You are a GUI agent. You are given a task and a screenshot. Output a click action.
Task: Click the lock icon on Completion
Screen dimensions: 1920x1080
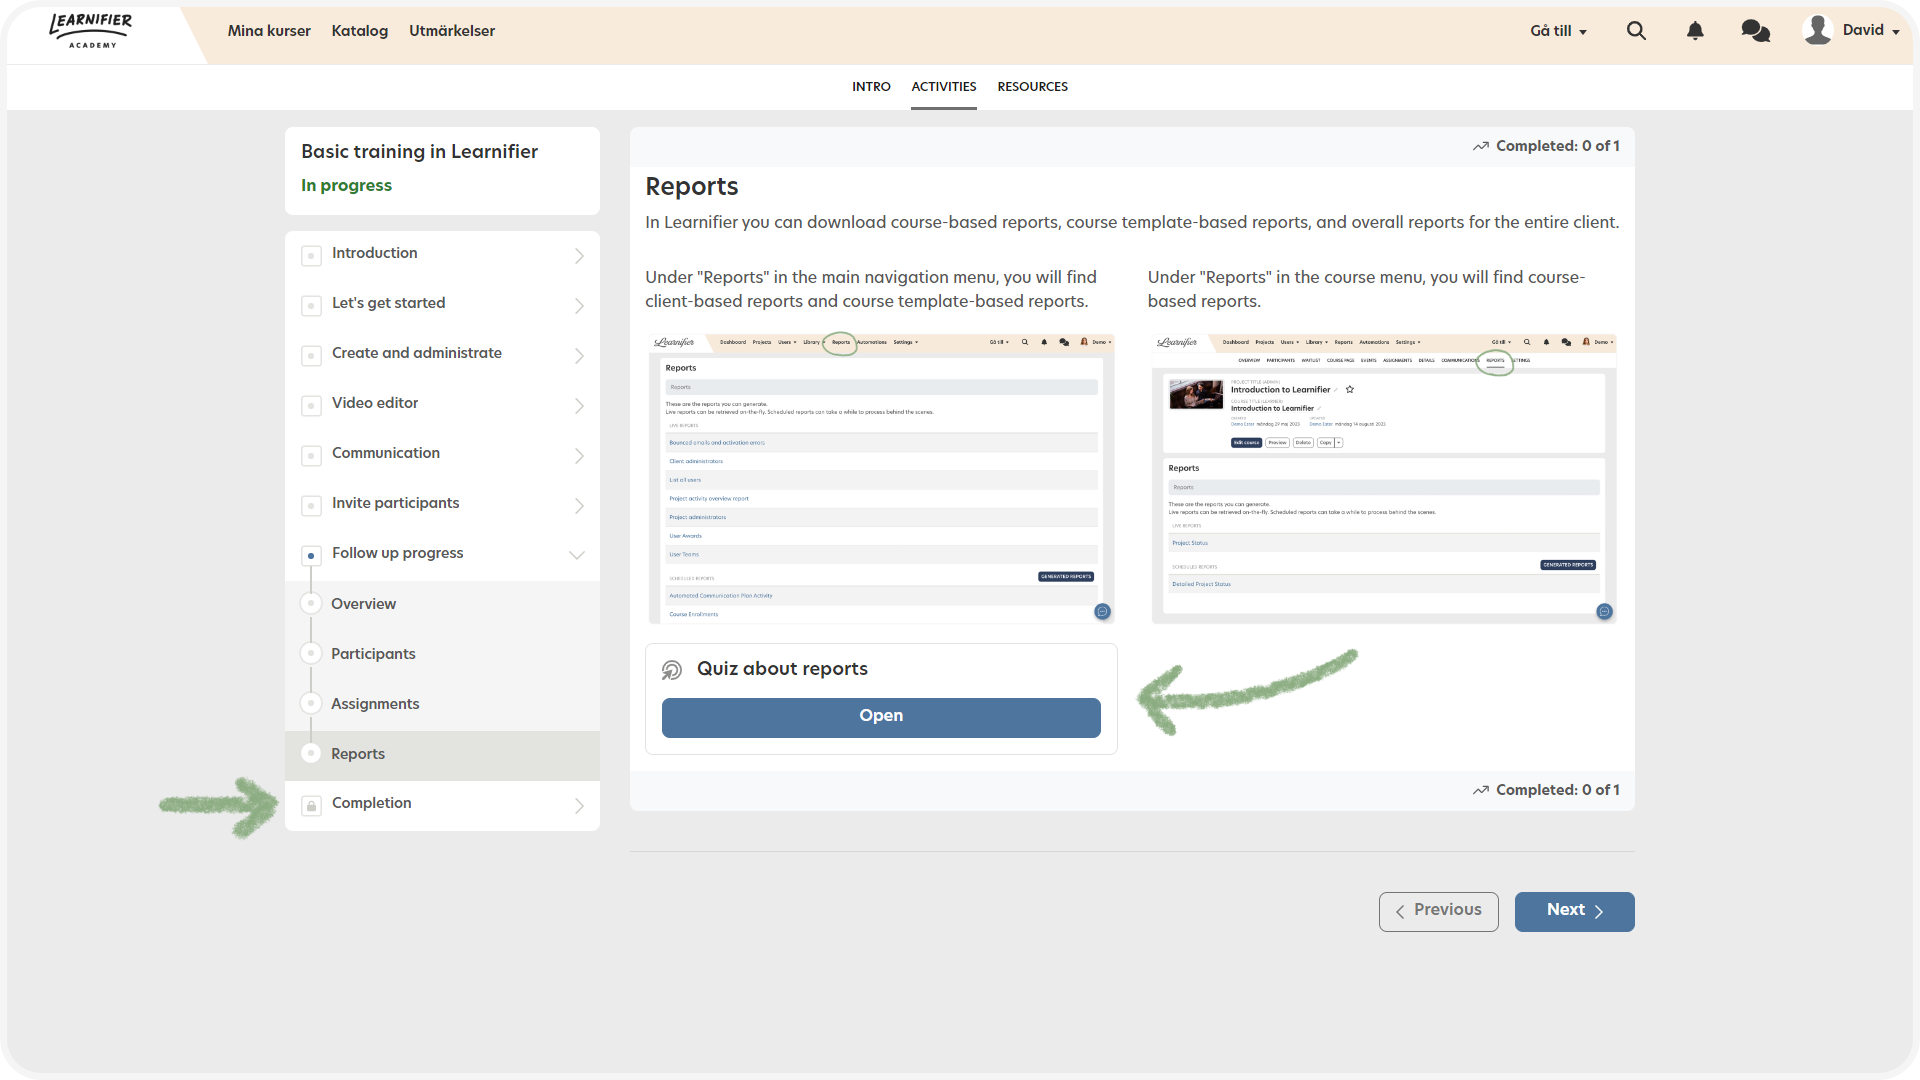[311, 806]
